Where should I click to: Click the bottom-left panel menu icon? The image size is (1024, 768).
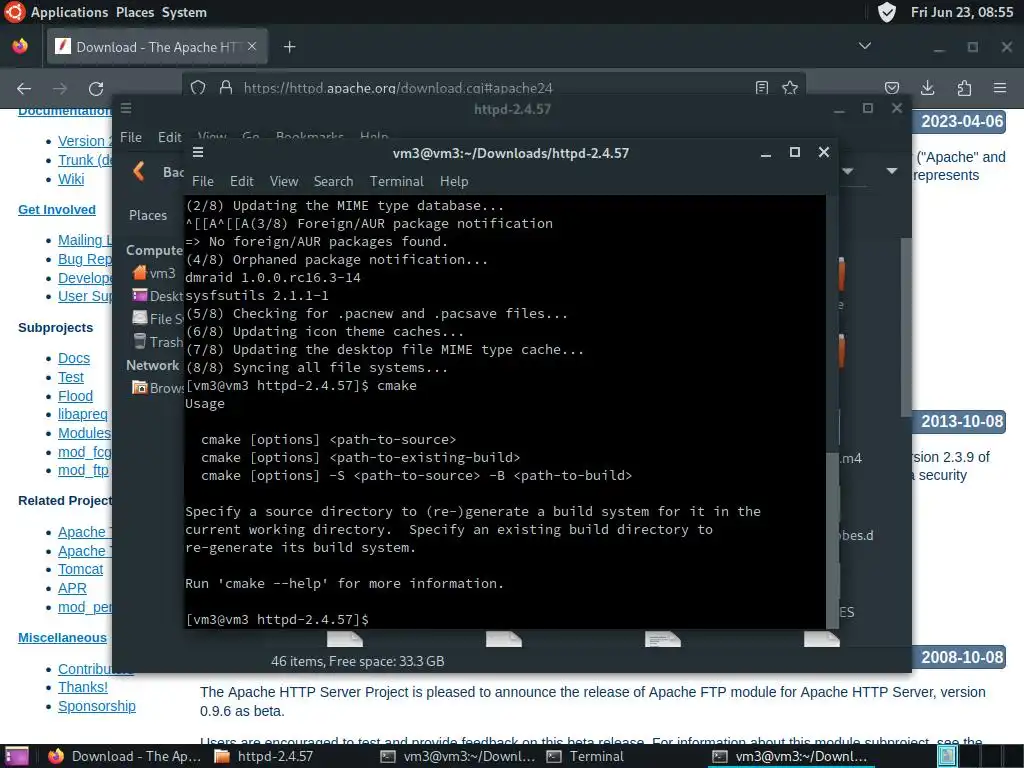click(x=16, y=756)
